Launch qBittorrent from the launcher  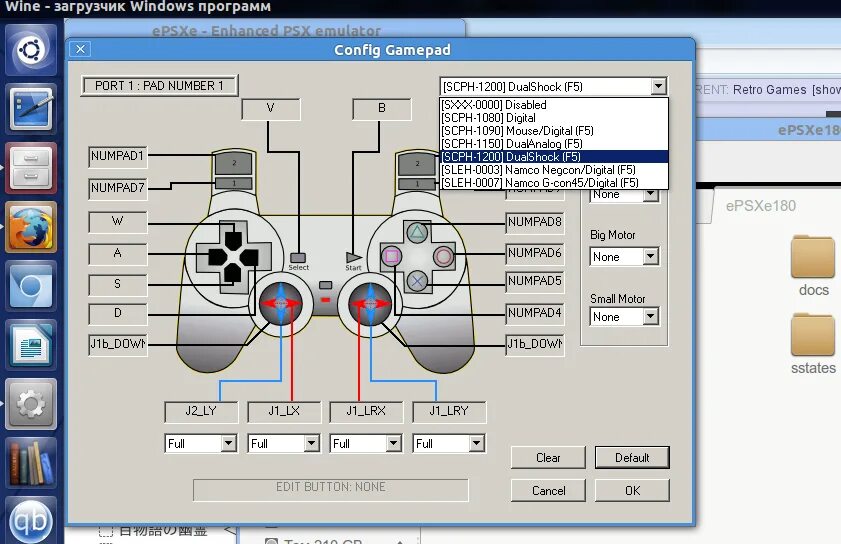coord(31,519)
